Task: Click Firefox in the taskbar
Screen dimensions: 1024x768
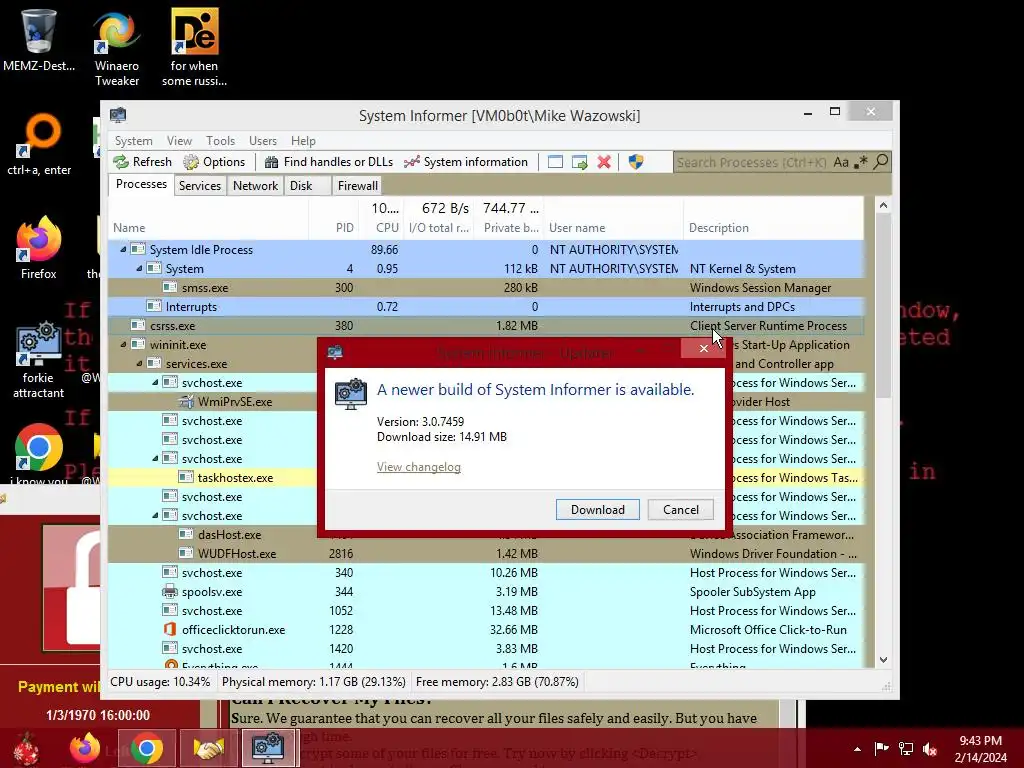Action: click(85, 748)
